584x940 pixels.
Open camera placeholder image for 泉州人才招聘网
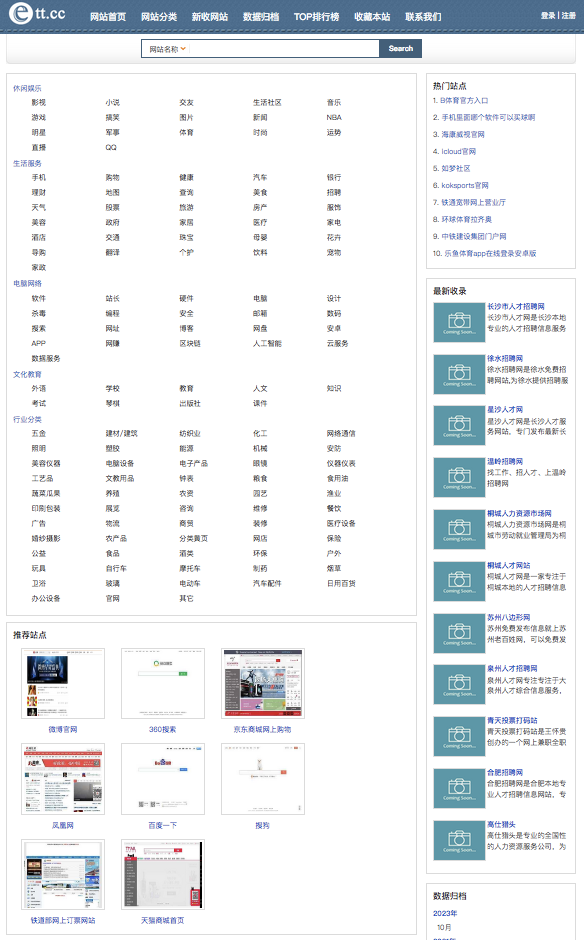coord(459,685)
